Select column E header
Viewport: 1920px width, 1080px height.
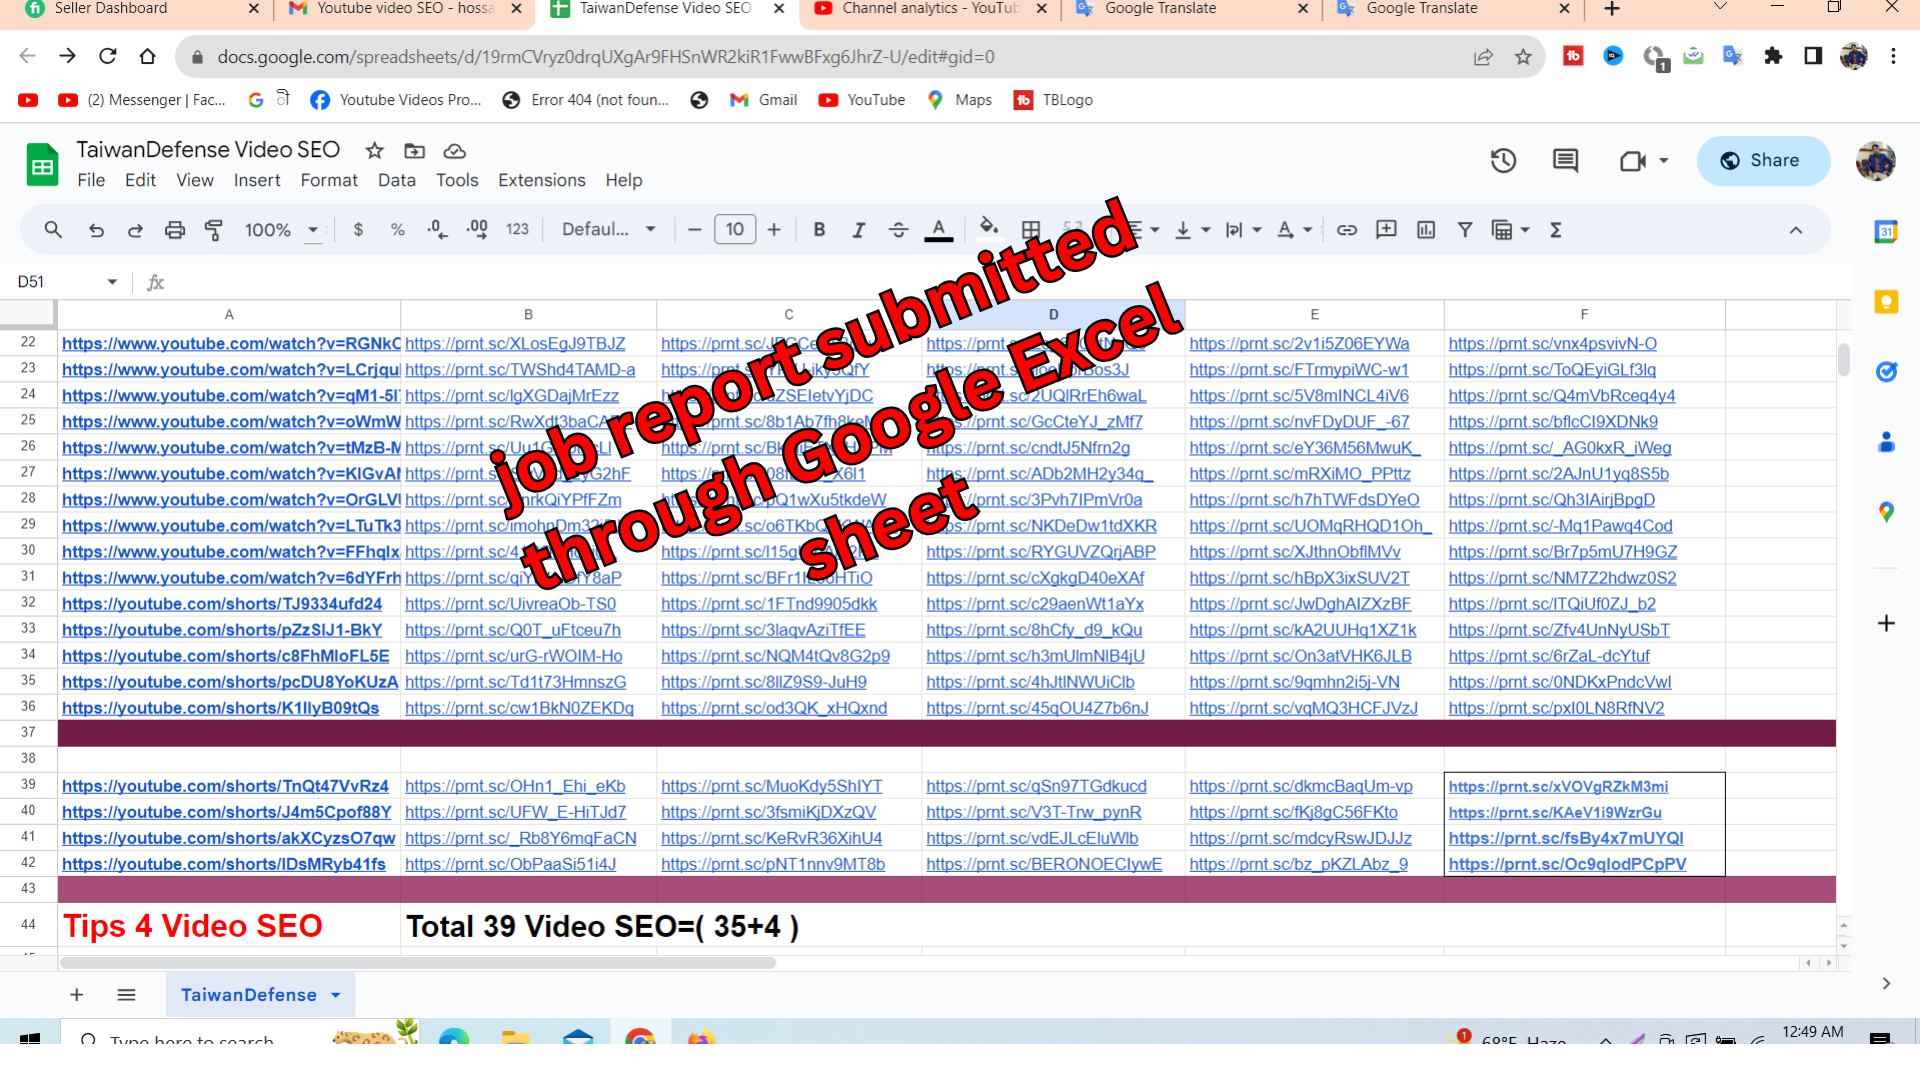1314,314
